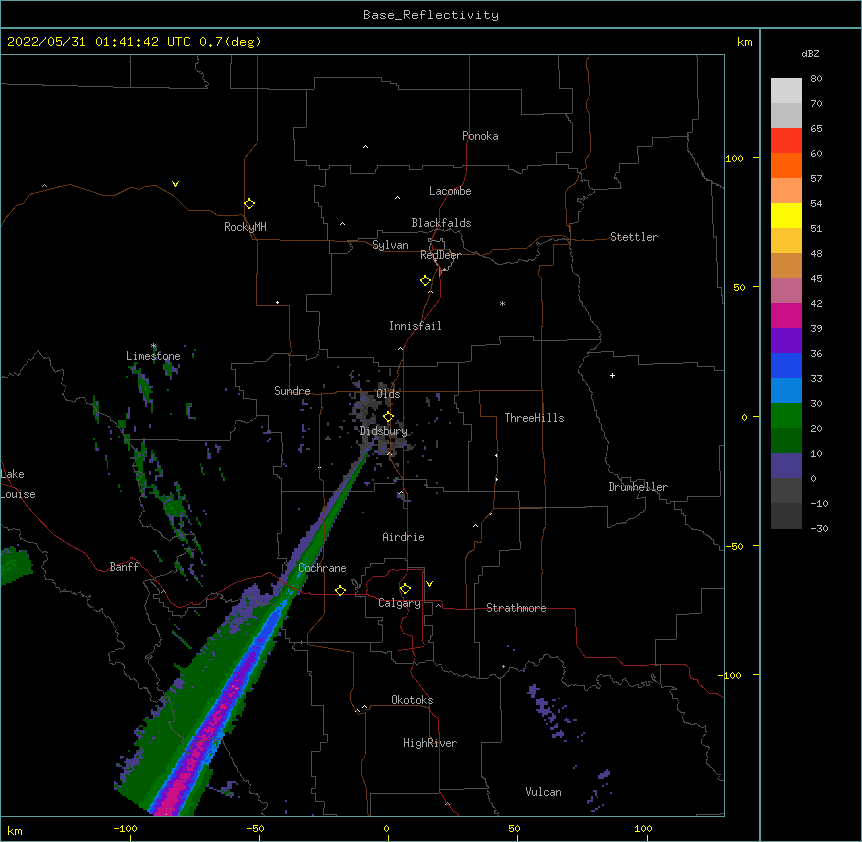Click the Okotoks label

point(412,700)
